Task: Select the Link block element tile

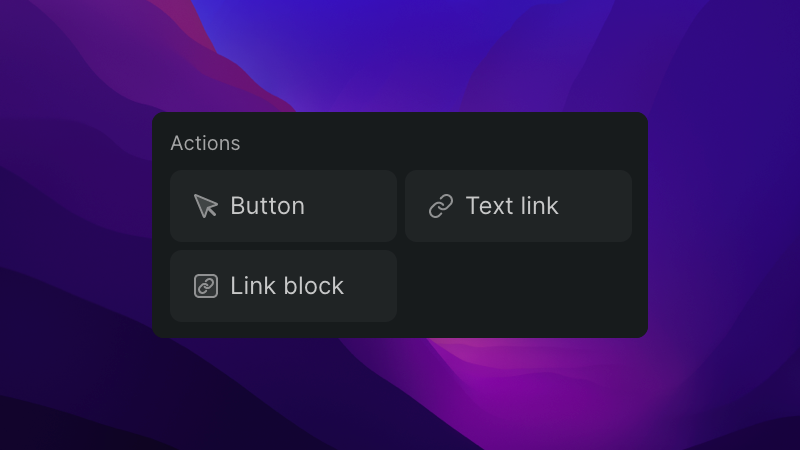Action: (283, 286)
